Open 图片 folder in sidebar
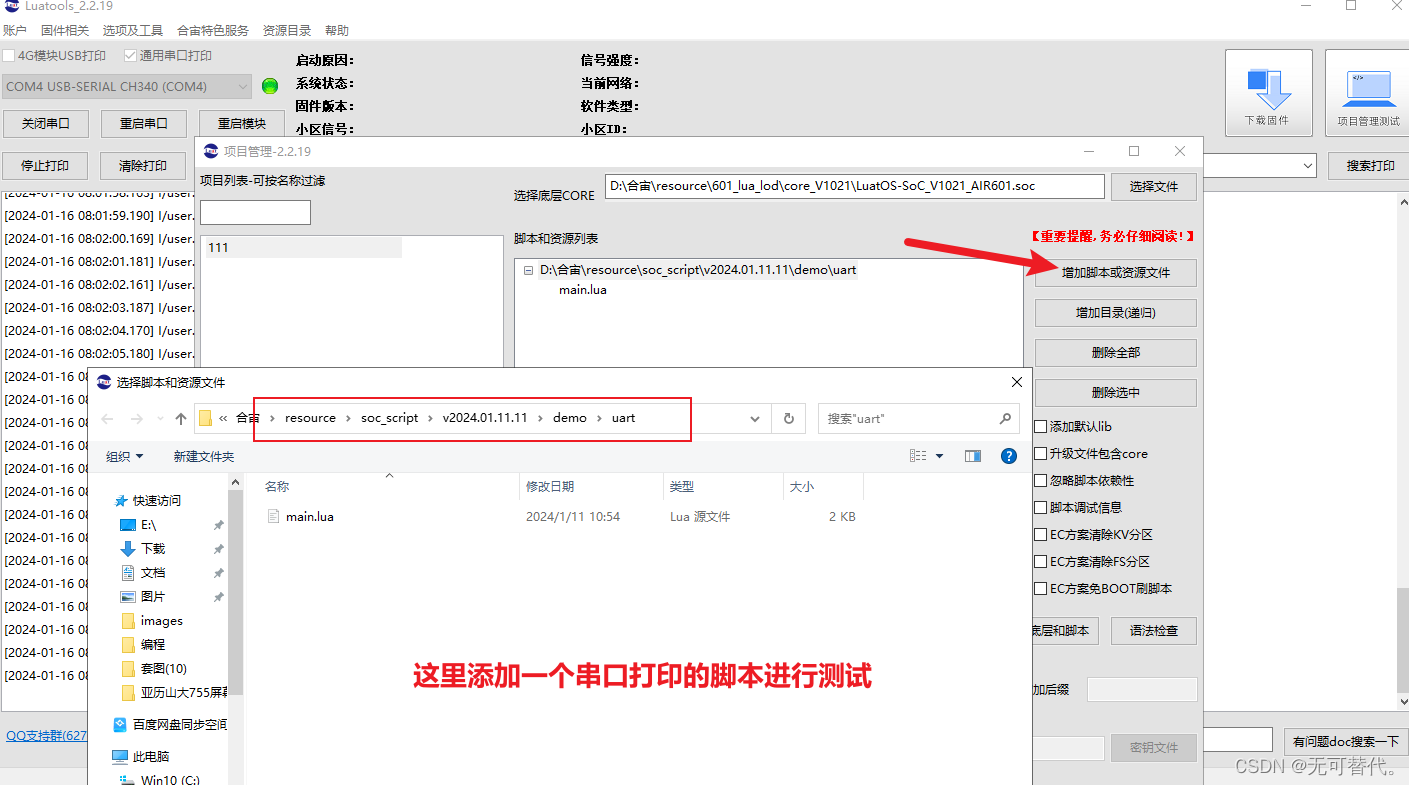The height and width of the screenshot is (785, 1409). [x=153, y=596]
